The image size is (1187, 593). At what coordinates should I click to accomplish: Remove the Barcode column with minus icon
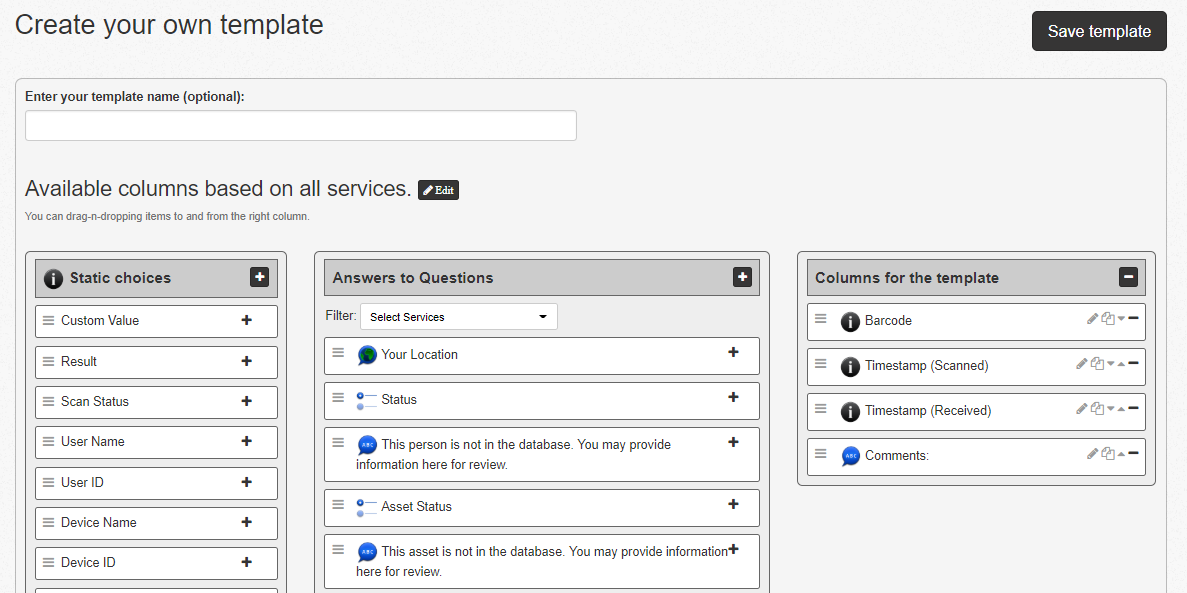click(1133, 318)
